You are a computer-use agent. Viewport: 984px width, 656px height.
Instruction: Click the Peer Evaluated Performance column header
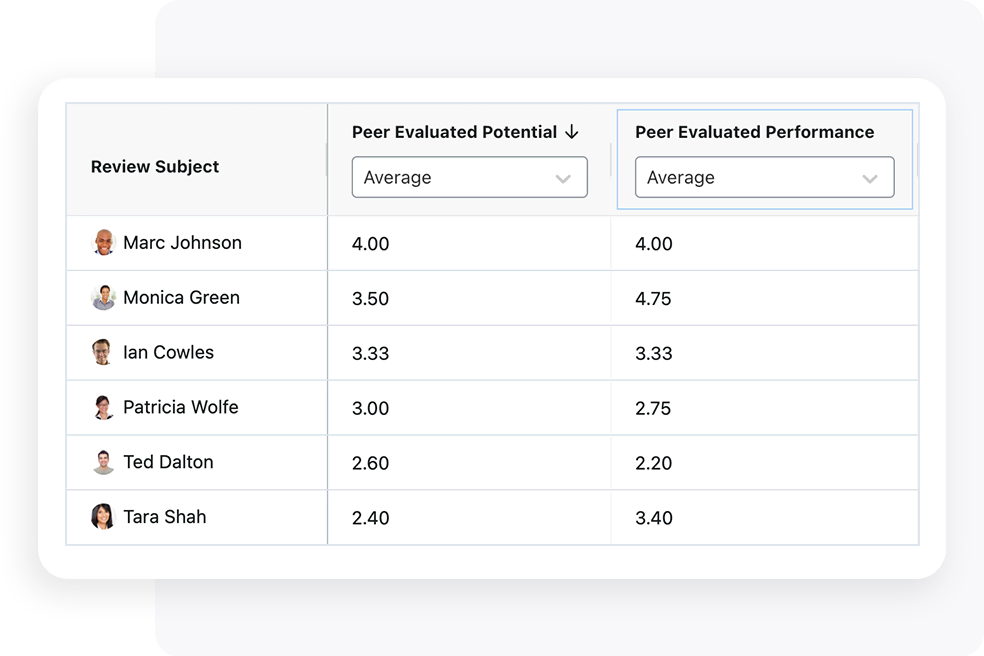click(x=754, y=132)
